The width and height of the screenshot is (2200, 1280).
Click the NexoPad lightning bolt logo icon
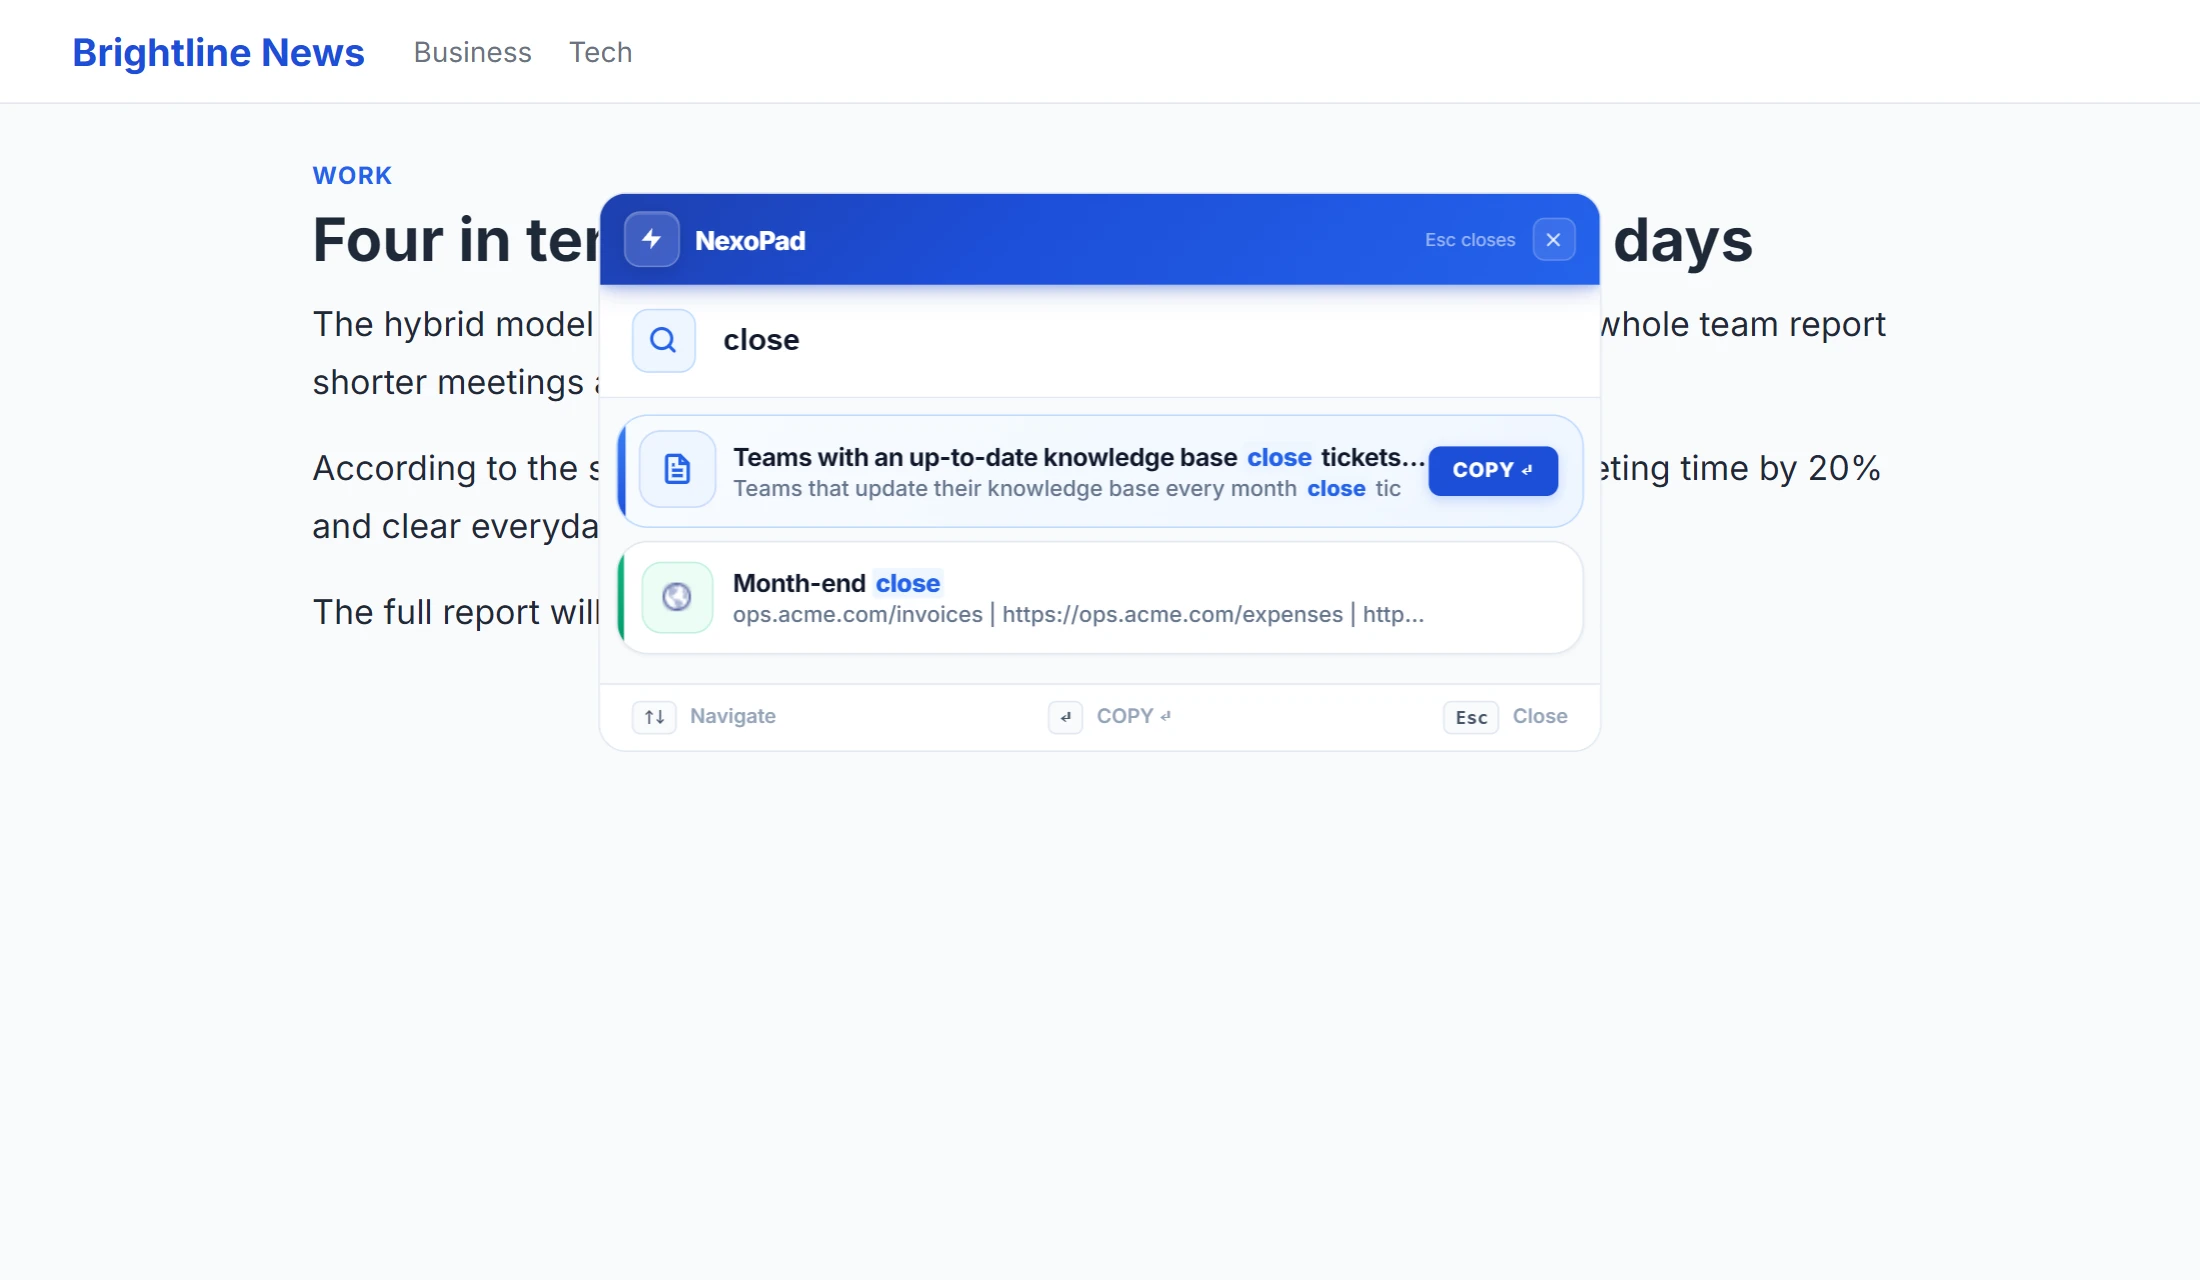(651, 240)
